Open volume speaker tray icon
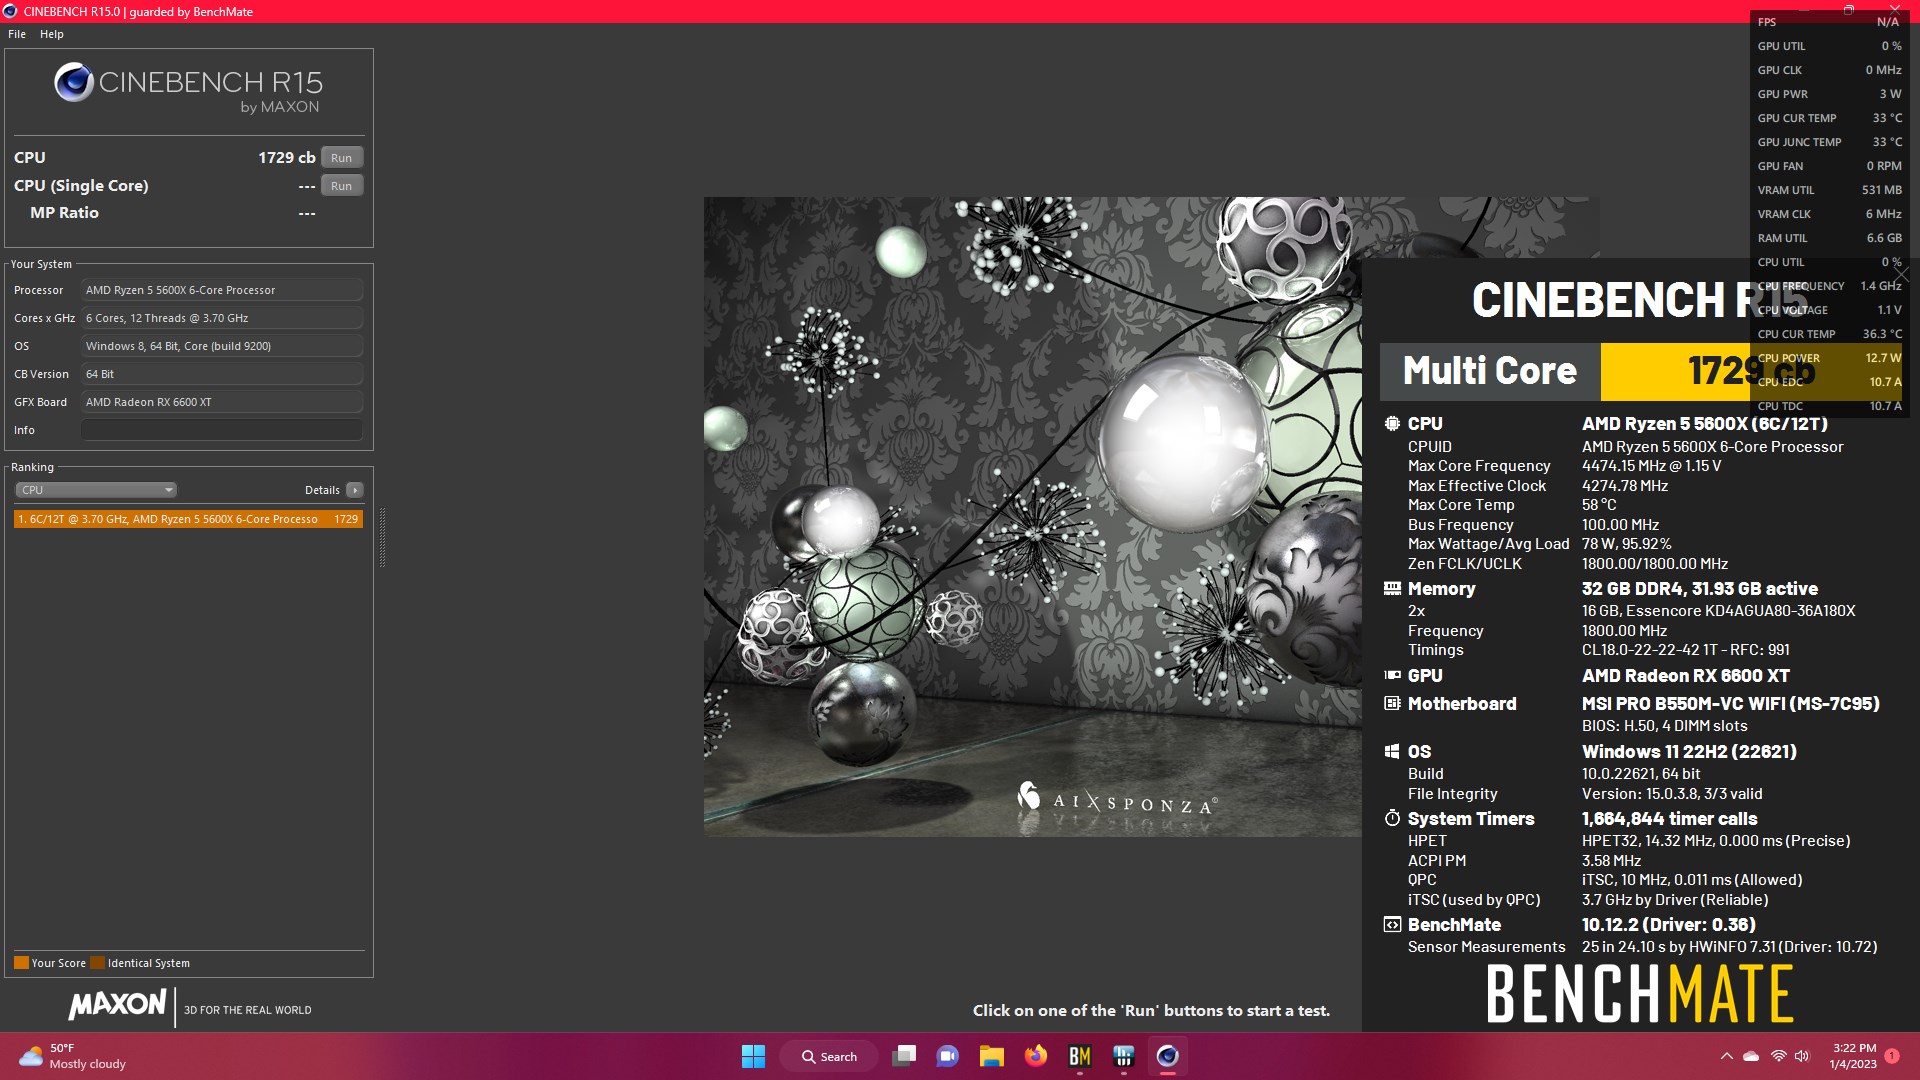 1802,1056
